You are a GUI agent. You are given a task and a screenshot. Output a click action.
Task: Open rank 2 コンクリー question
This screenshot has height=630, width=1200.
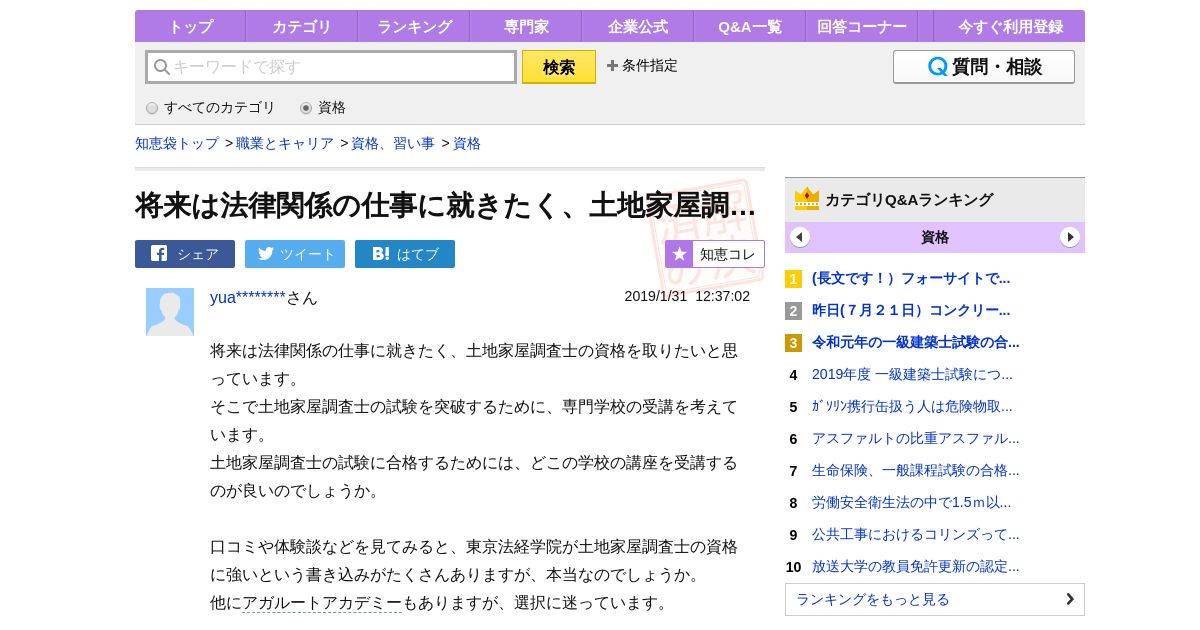911,310
